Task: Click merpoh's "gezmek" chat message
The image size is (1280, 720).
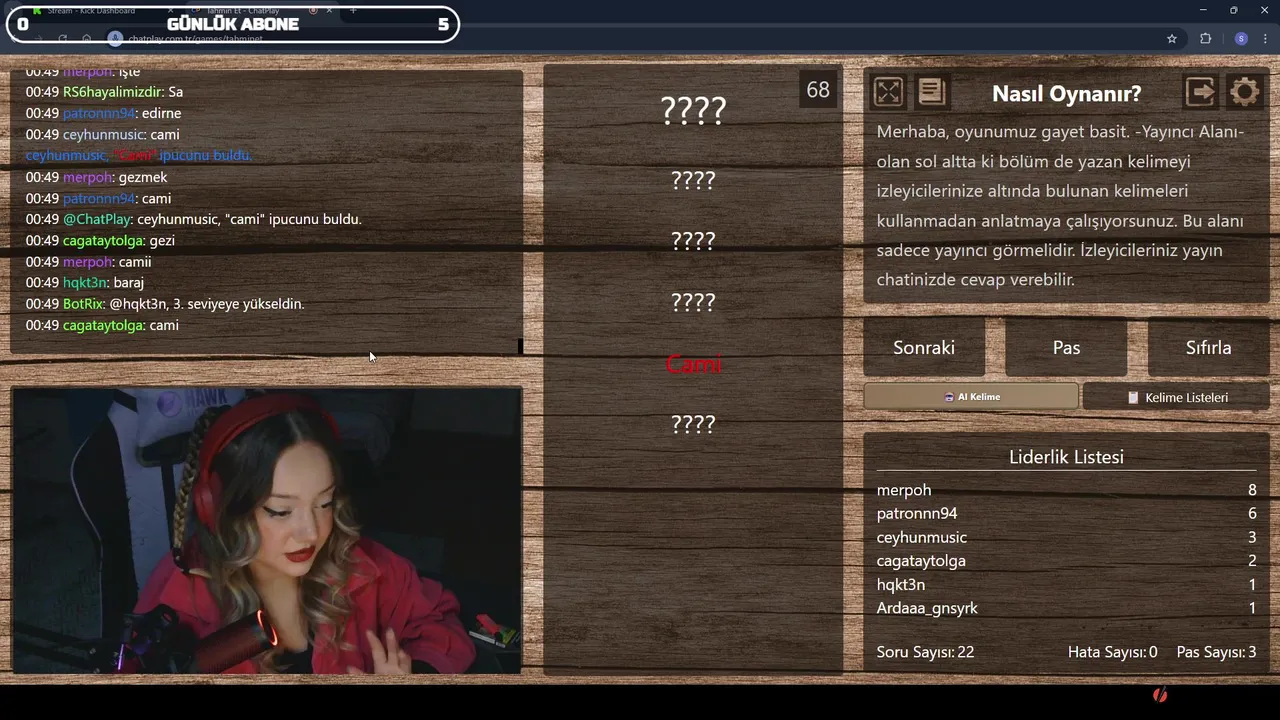Action: tap(96, 177)
